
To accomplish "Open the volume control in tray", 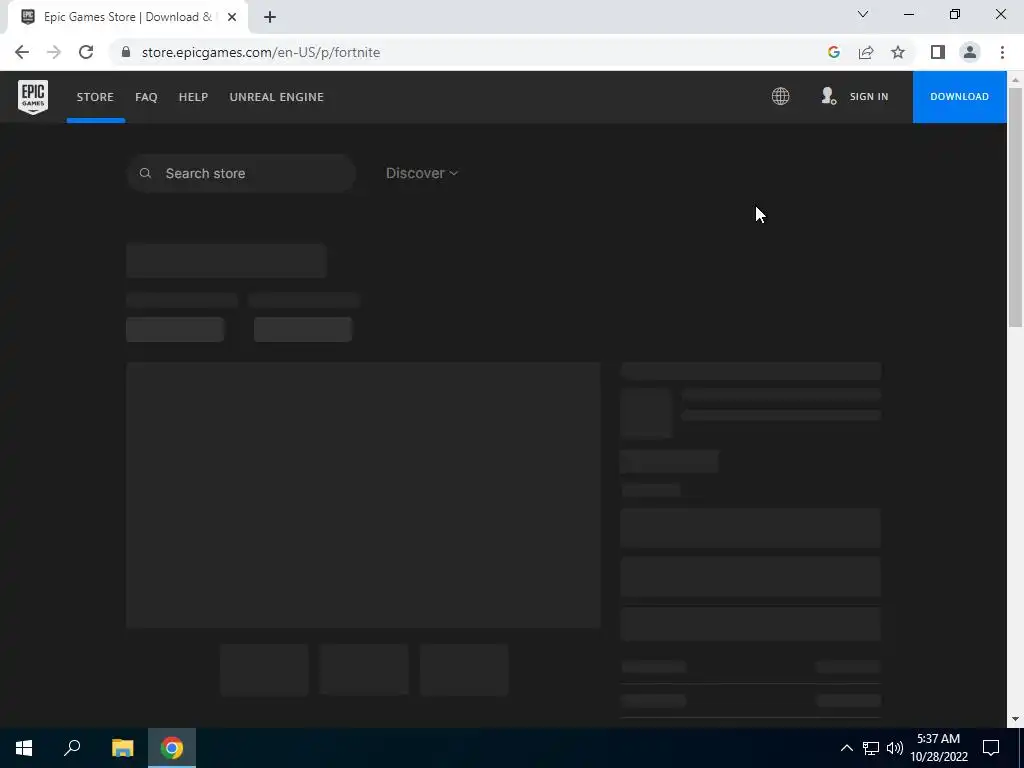I will coord(895,748).
